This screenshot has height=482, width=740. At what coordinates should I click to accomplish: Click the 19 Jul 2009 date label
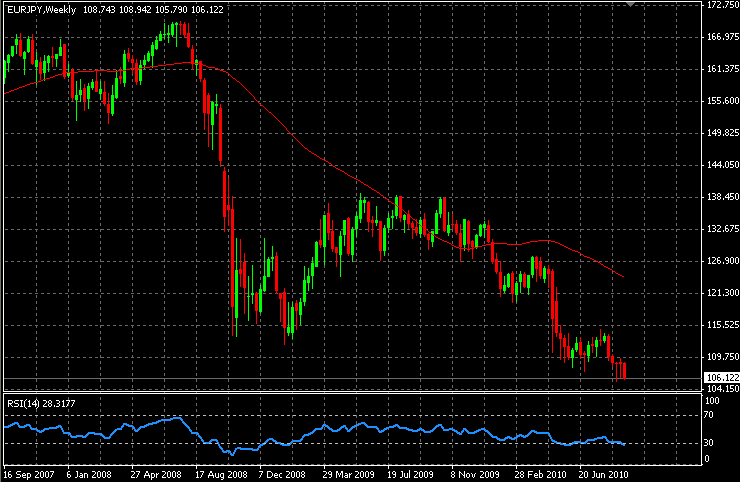pyautogui.click(x=410, y=474)
